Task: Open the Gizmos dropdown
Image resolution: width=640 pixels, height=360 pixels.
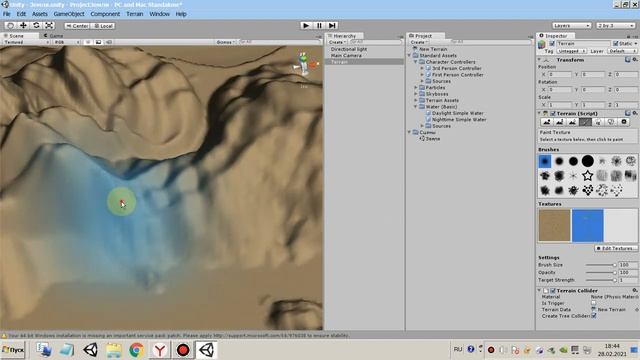Action: tap(226, 42)
